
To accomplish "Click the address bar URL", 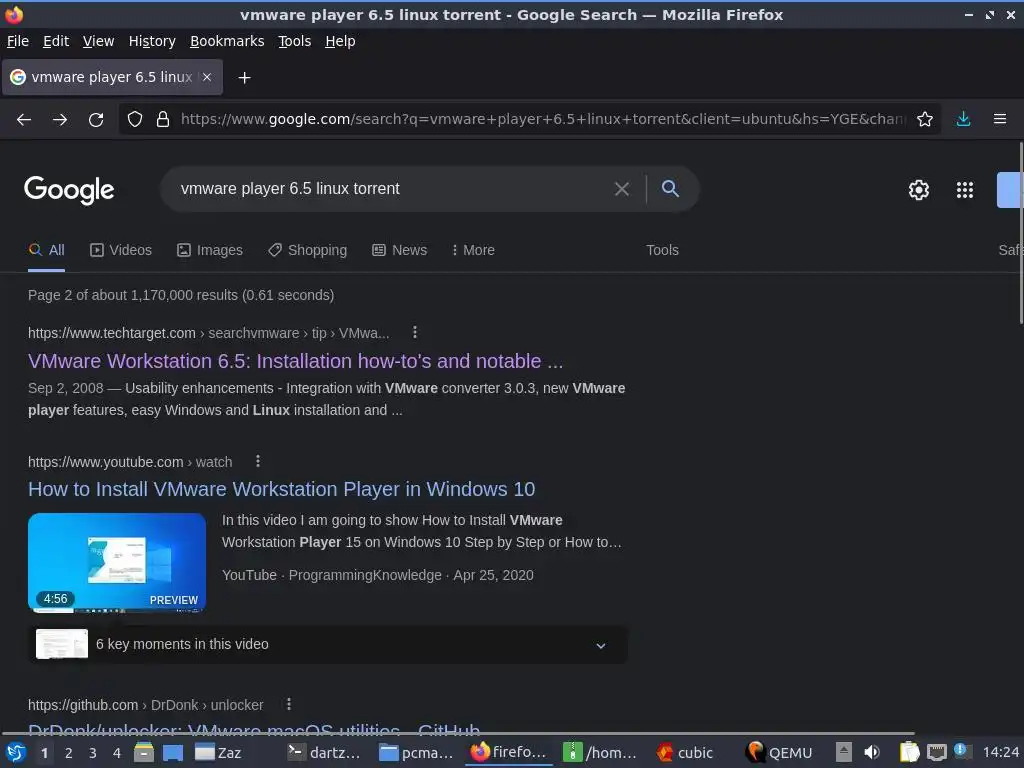I will pos(542,120).
